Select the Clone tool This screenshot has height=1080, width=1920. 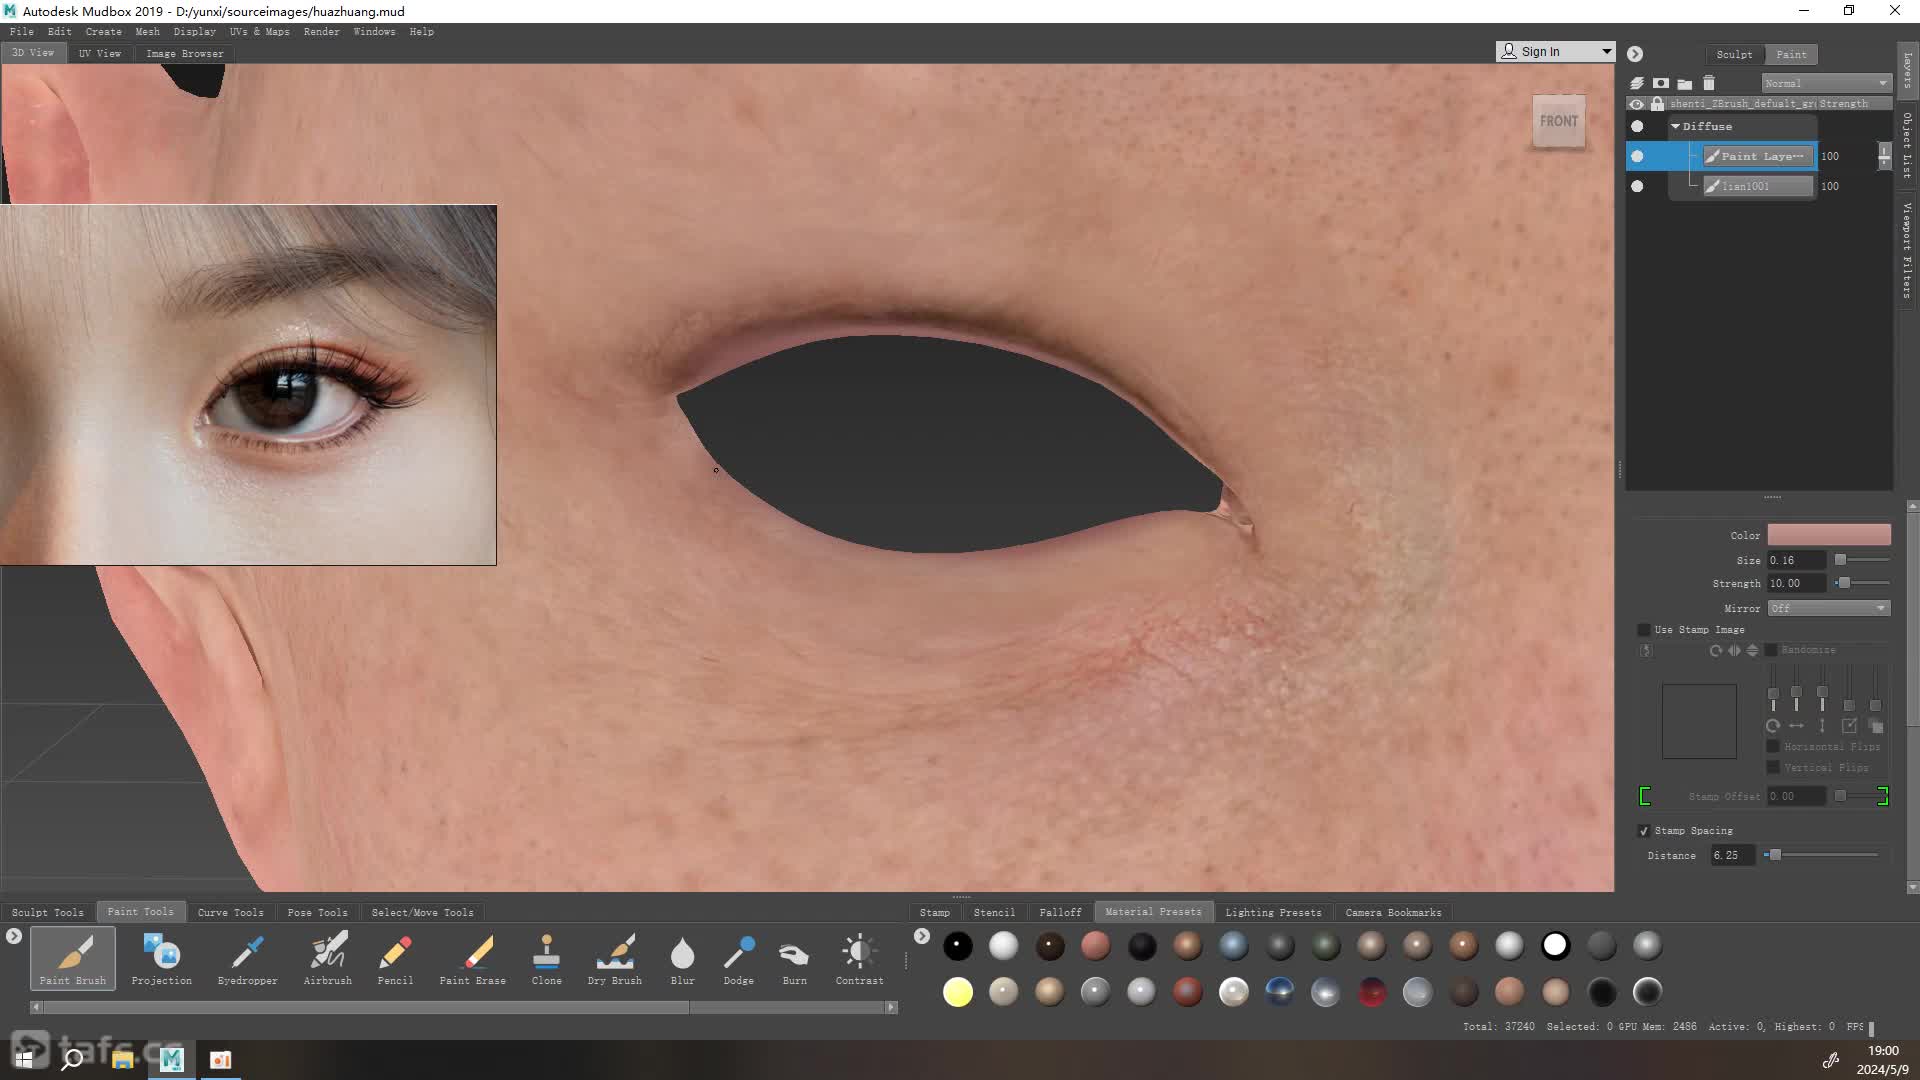[x=546, y=958]
